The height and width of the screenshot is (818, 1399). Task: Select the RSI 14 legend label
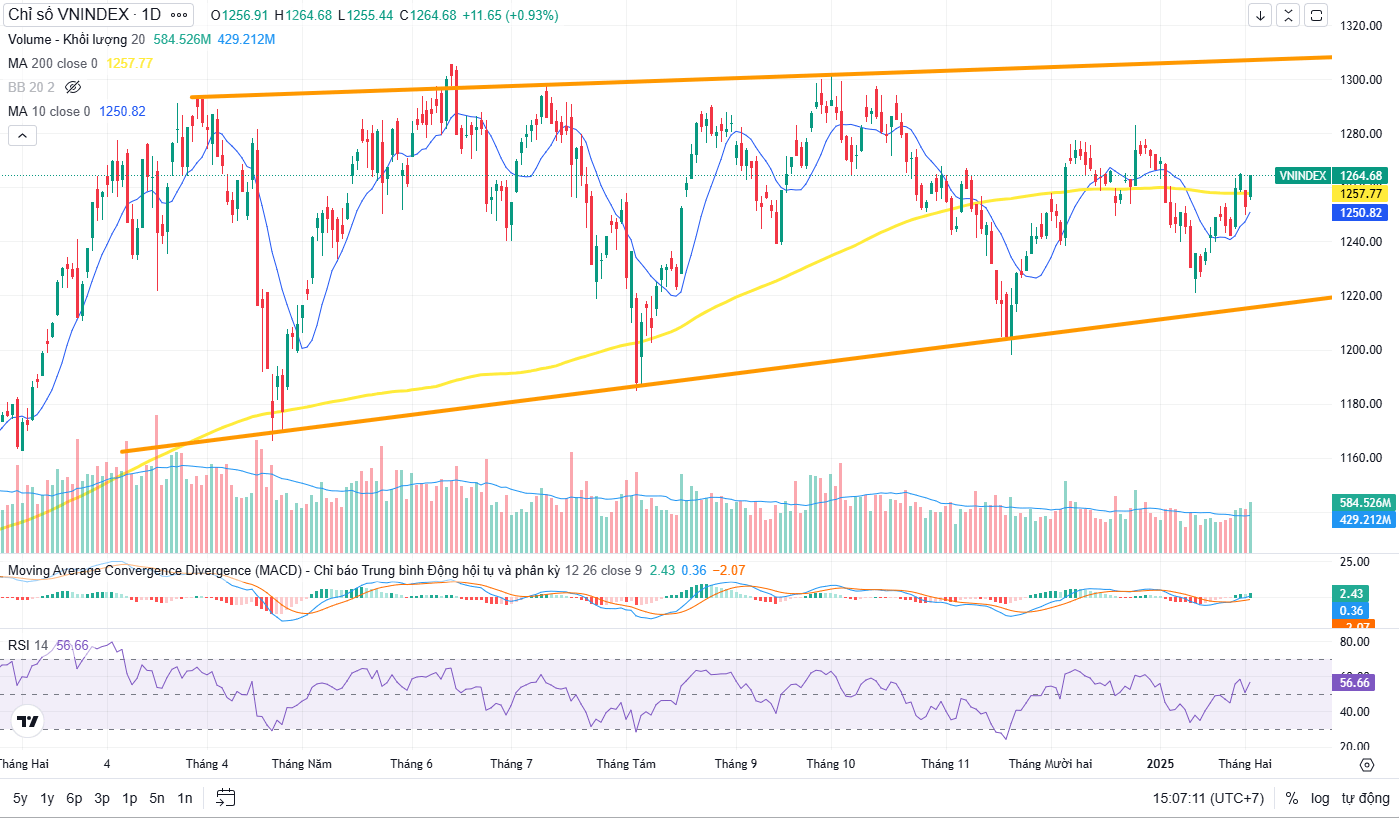coord(28,645)
